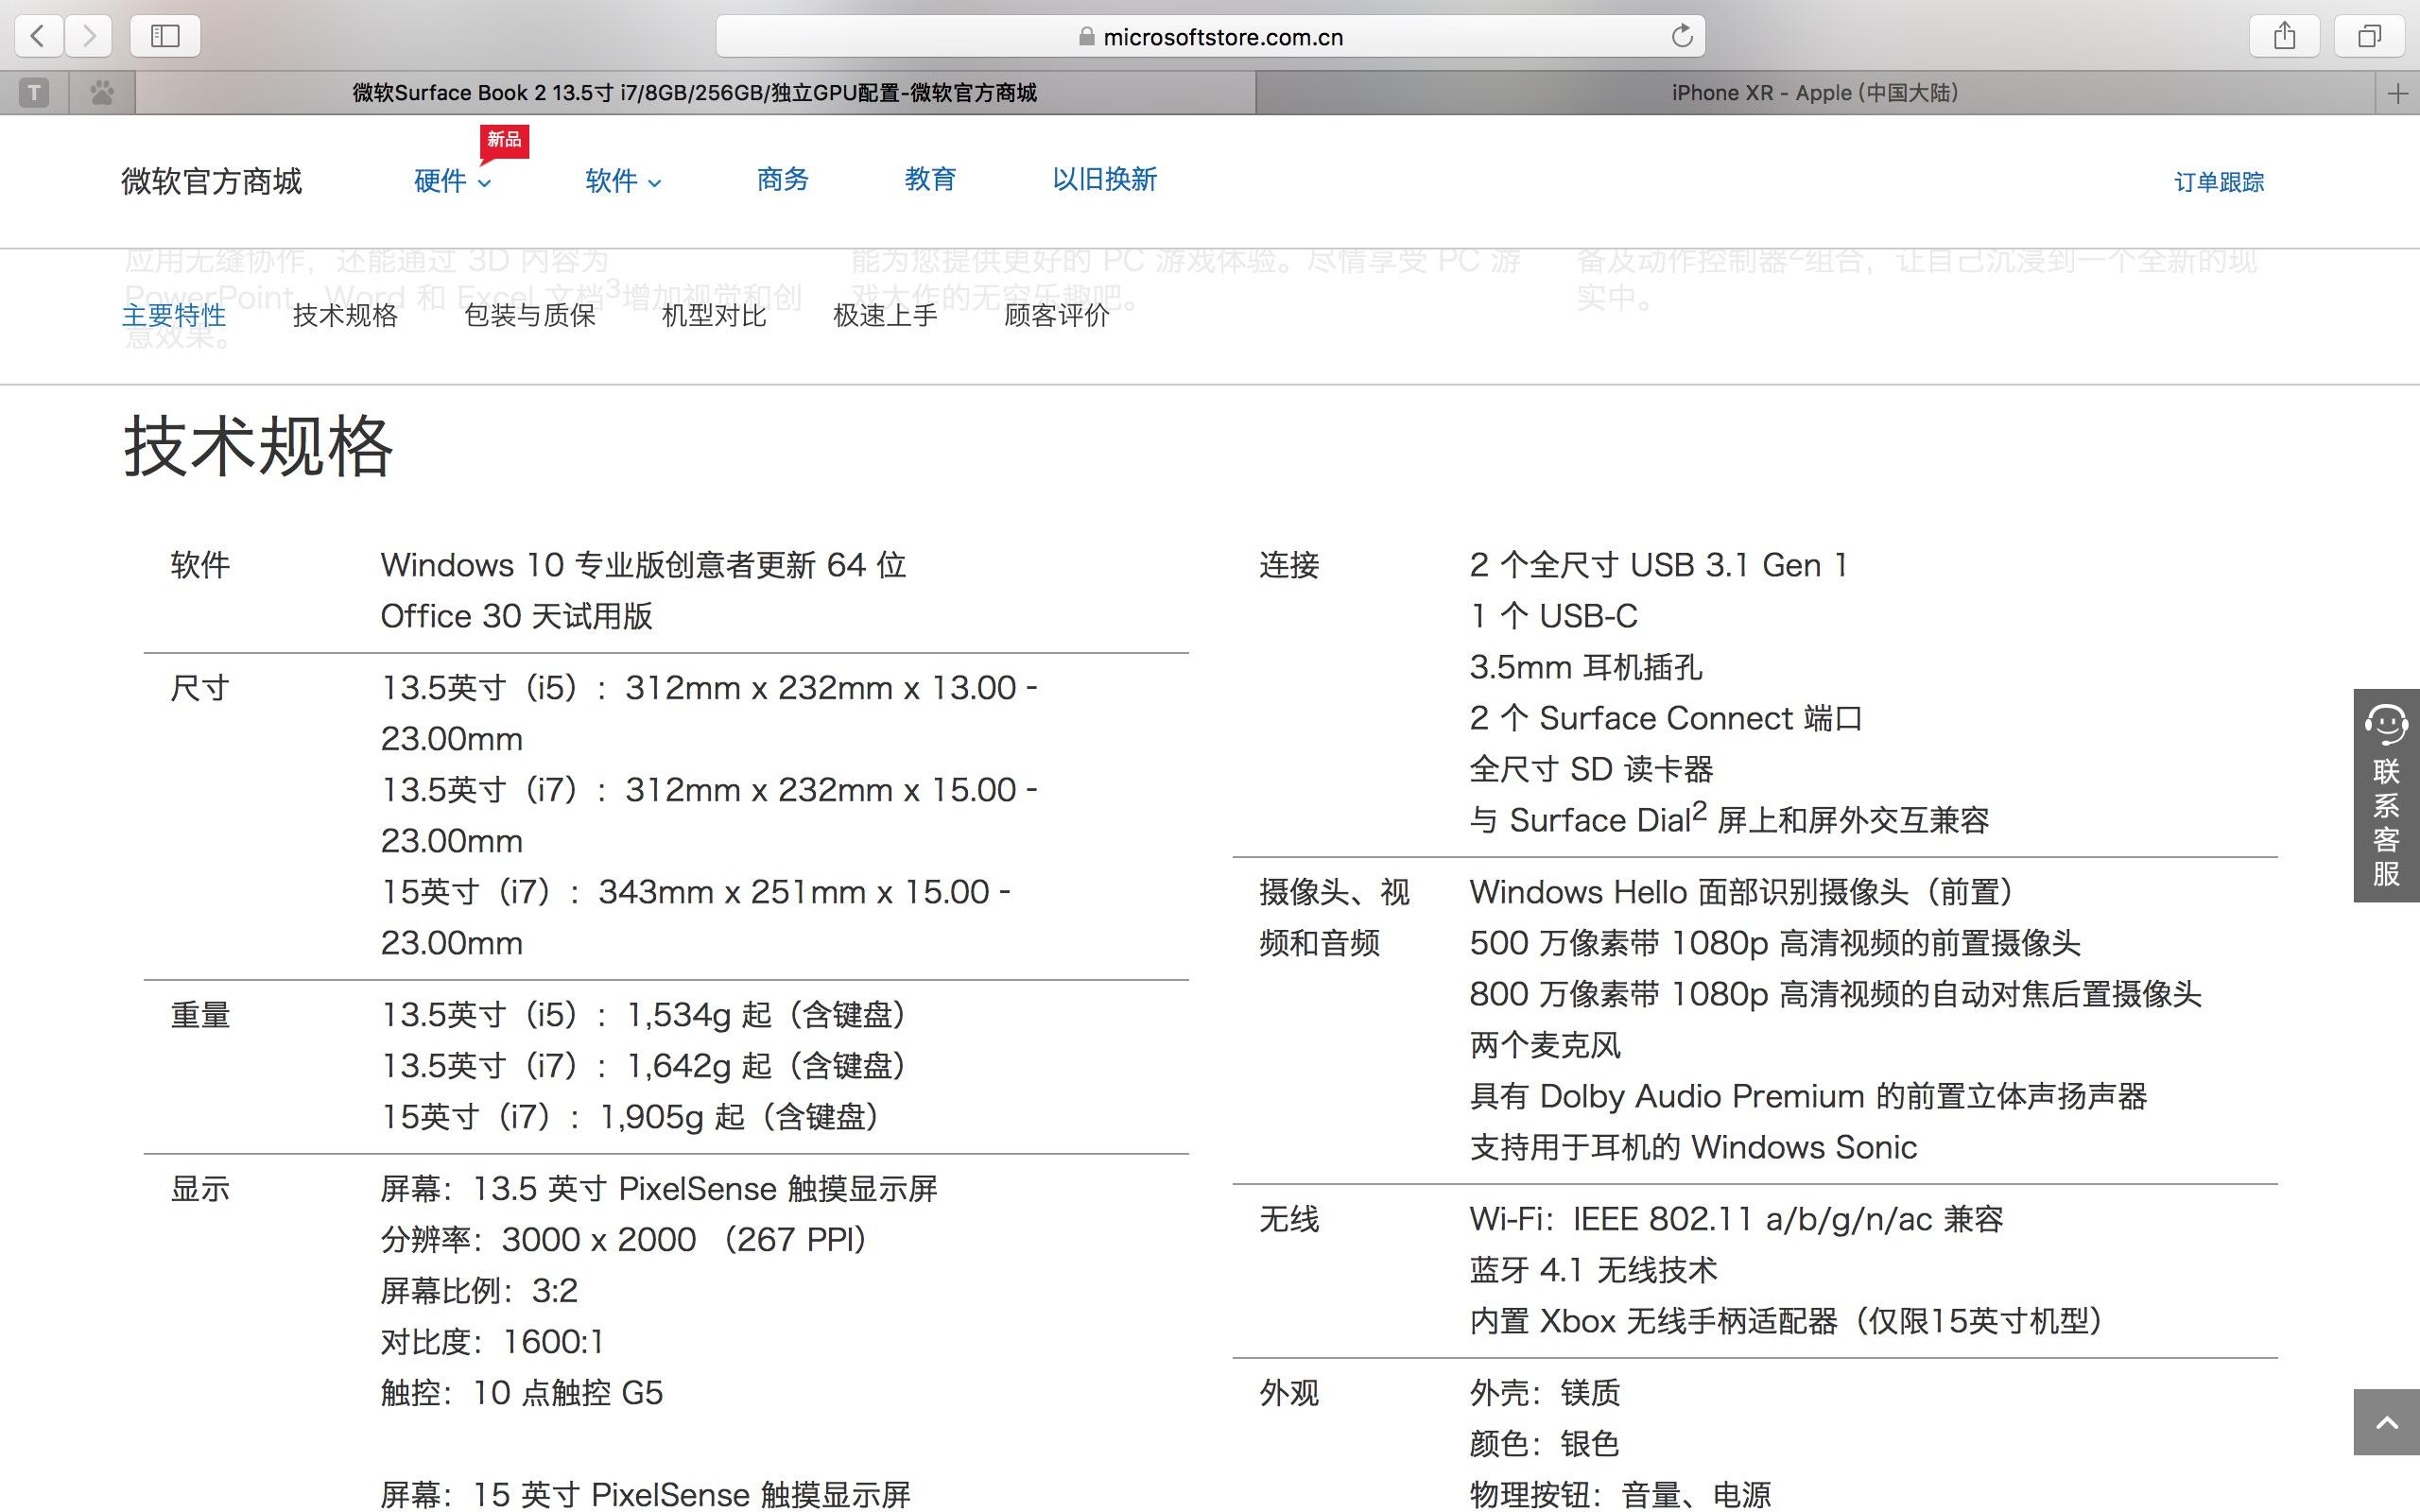Click '分辨率：3000 x 2000（267 PPI）' line

[623, 1241]
